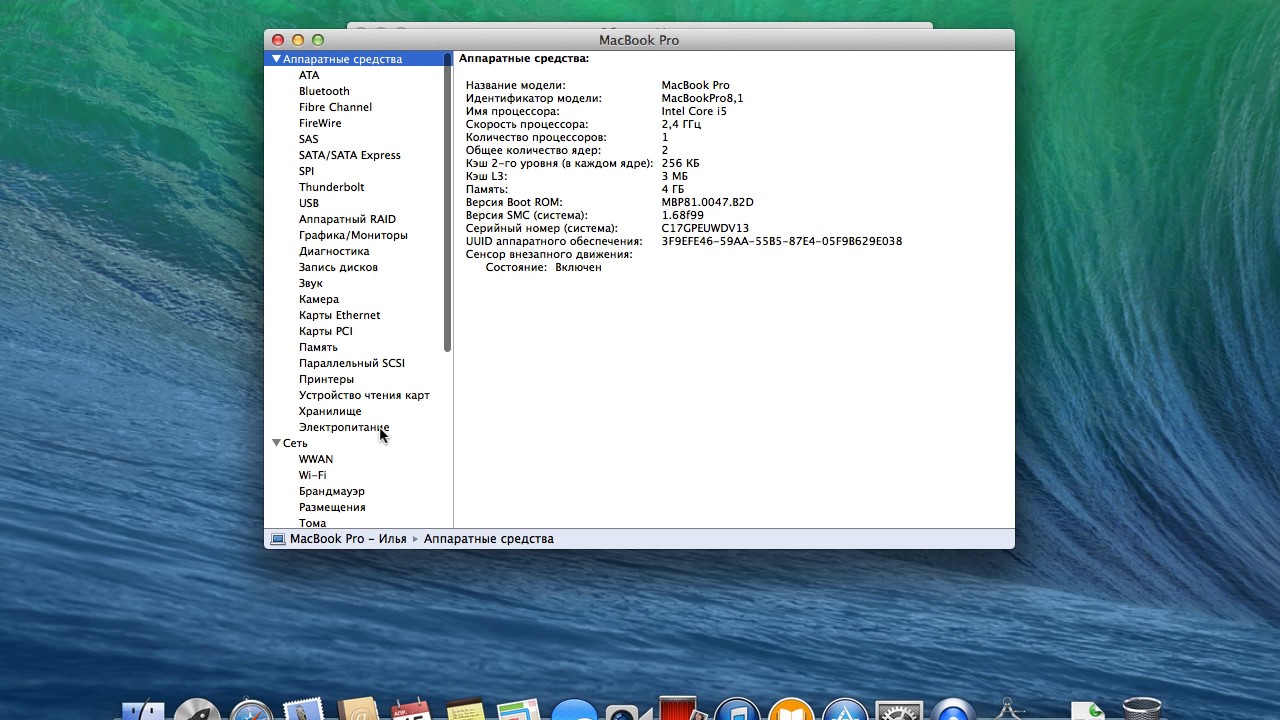The height and width of the screenshot is (720, 1280).
Task: Open Calendar icon in the dock
Action: [411, 710]
